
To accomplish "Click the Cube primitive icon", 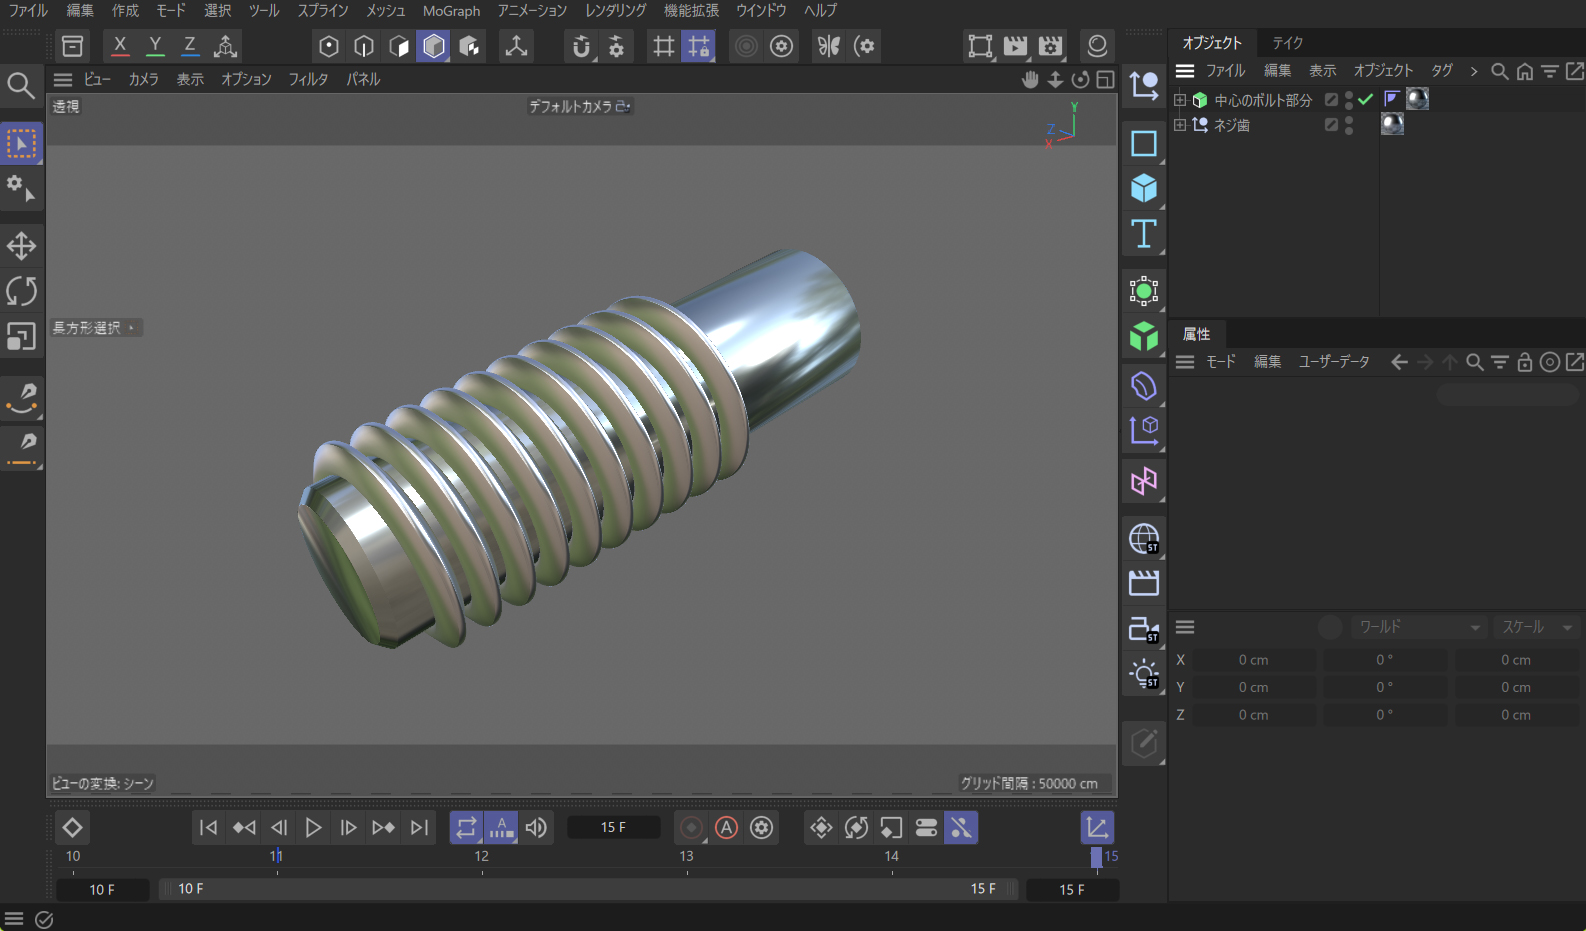I will [1143, 189].
